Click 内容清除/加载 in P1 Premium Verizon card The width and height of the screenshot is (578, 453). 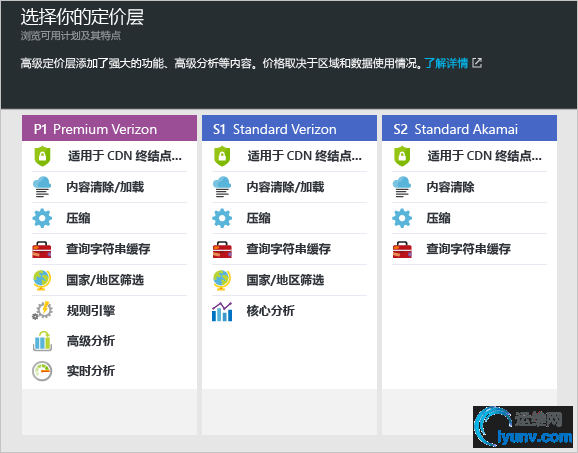pyautogui.click(x=105, y=187)
